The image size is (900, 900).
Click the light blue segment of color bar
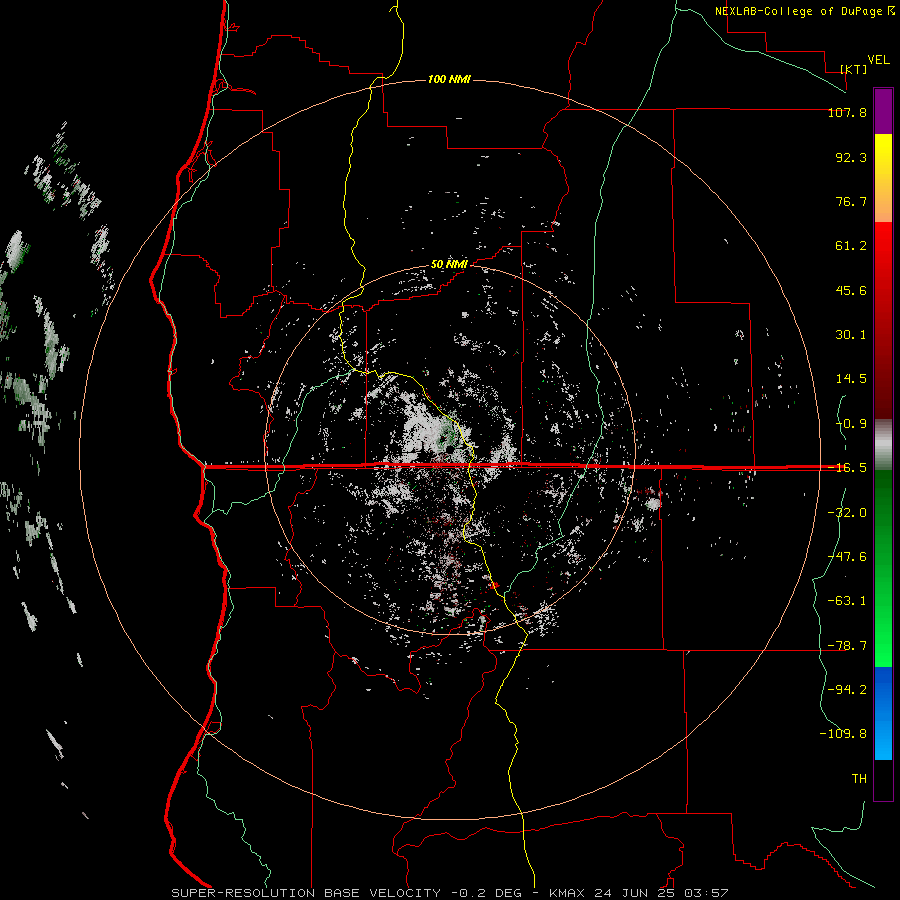pos(883,713)
